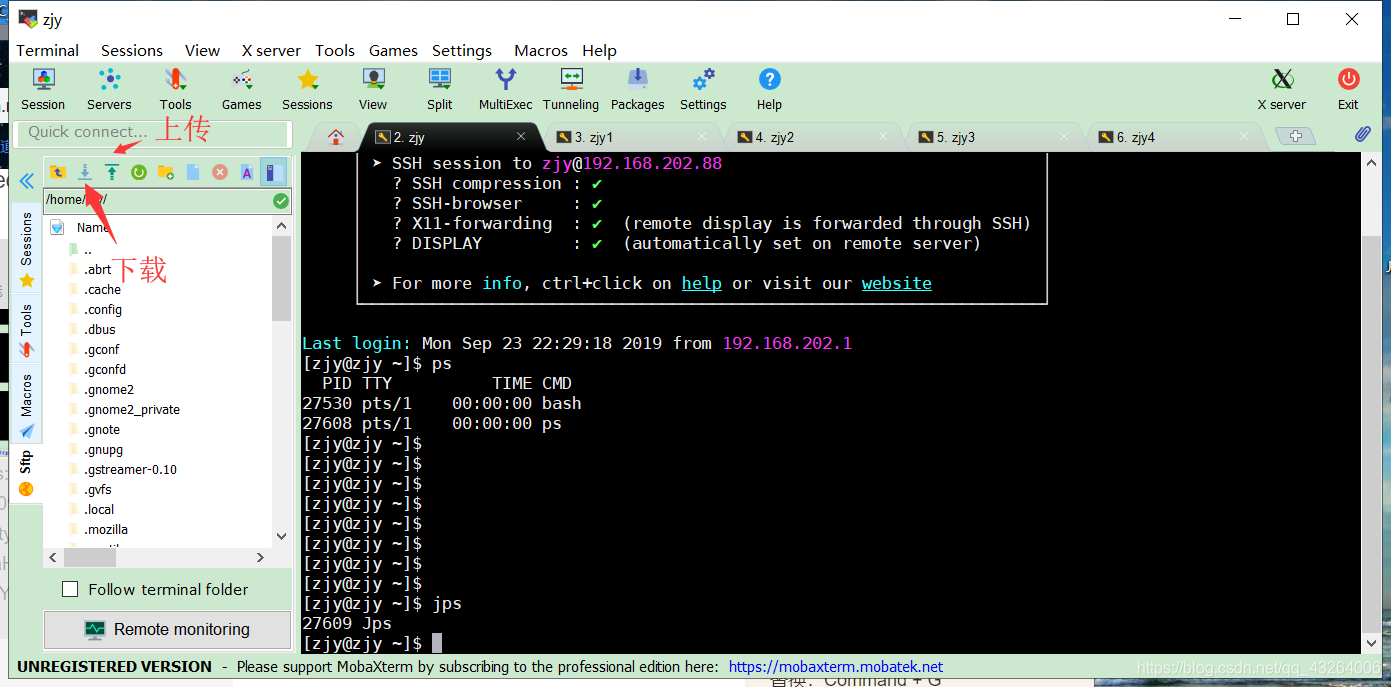Screen dimensions: 1391x687
Task: Click the file list vertical scrollbar
Action: pyautogui.click(x=281, y=280)
